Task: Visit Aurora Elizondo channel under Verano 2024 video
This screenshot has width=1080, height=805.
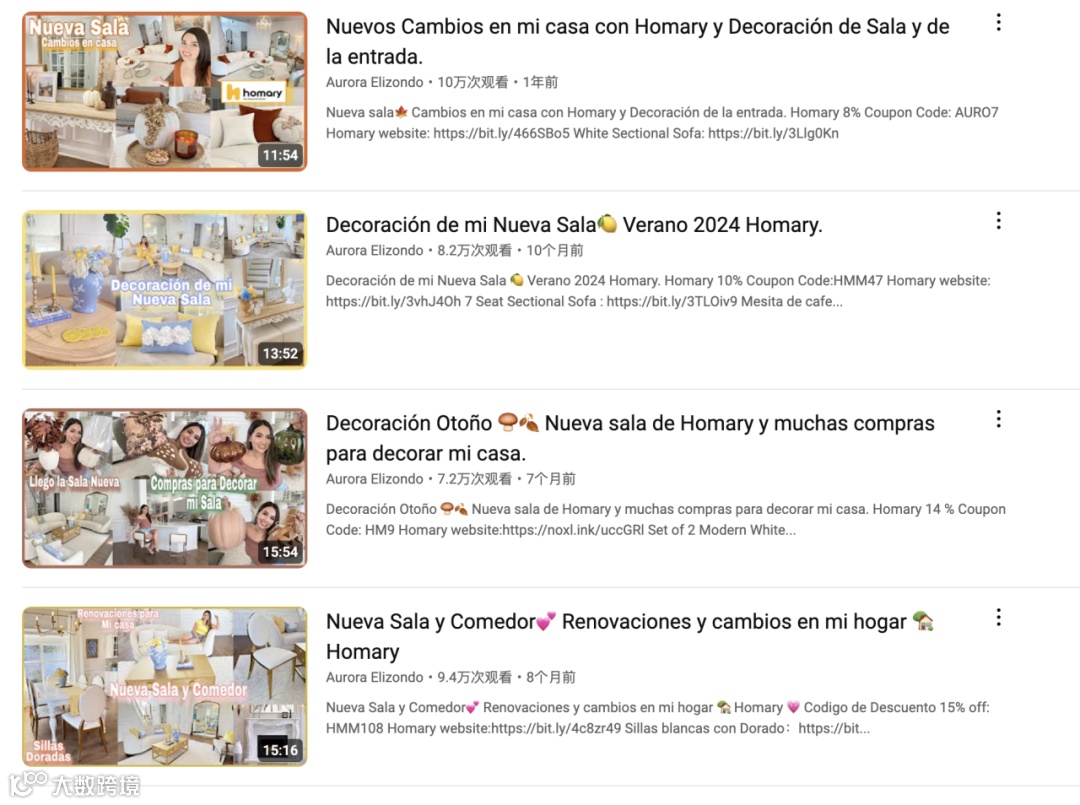Action: [x=375, y=250]
